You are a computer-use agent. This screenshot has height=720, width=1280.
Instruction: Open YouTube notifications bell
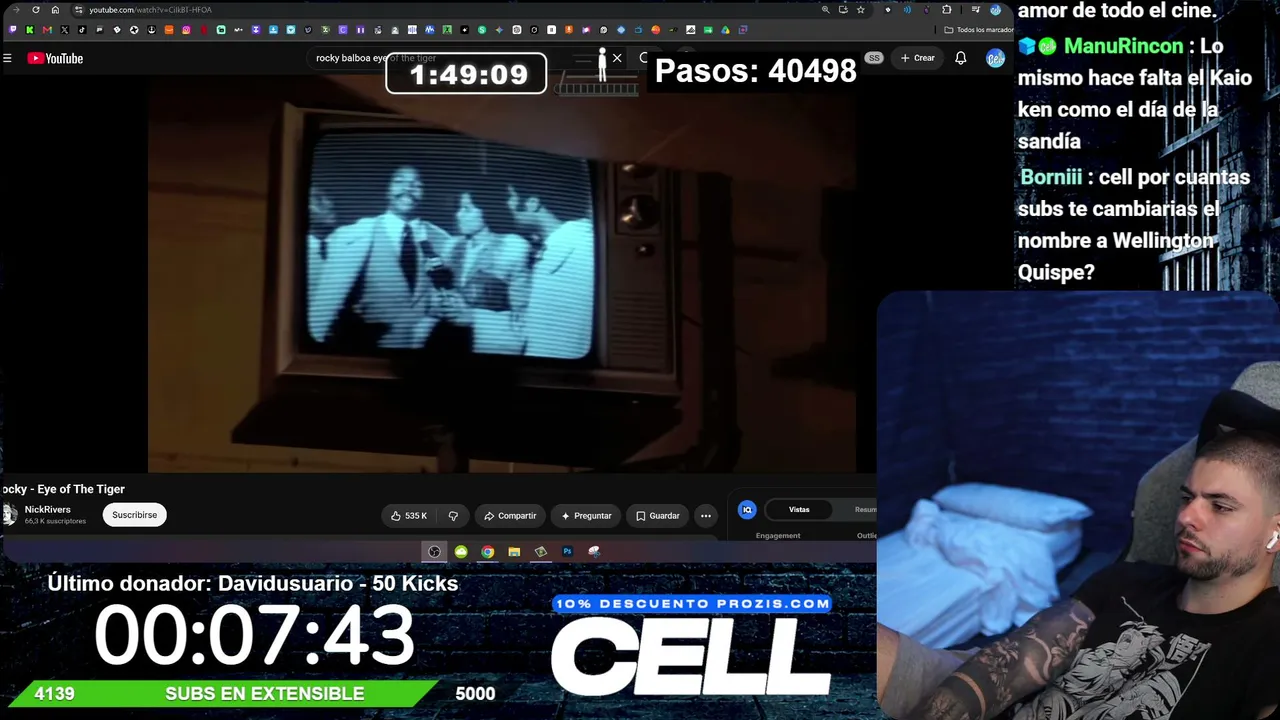[x=960, y=58]
